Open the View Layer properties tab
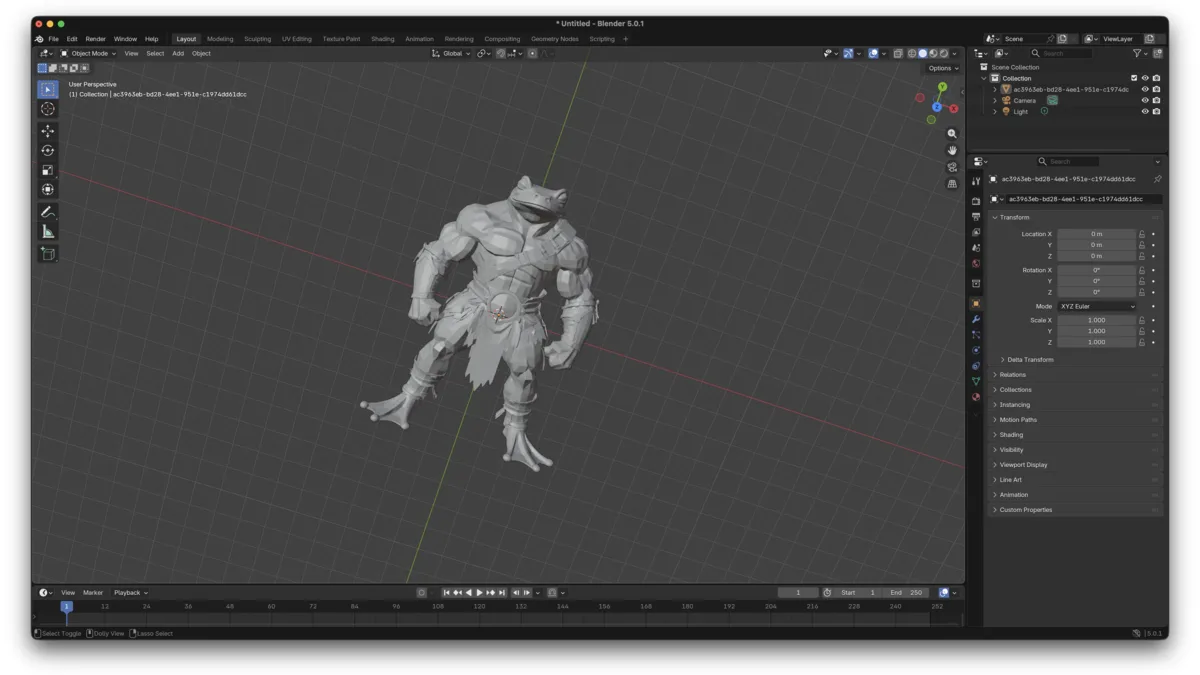The height and width of the screenshot is (675, 1200). pyautogui.click(x=976, y=232)
